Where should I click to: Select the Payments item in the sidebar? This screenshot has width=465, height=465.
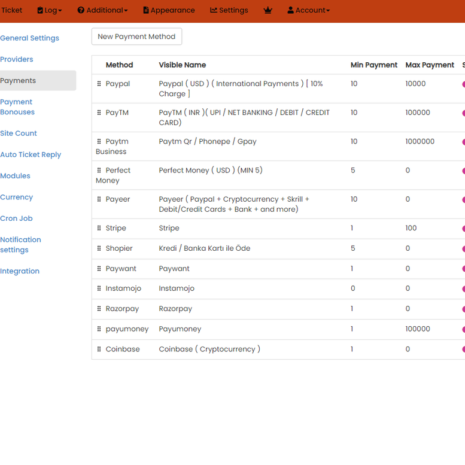tap(38, 80)
